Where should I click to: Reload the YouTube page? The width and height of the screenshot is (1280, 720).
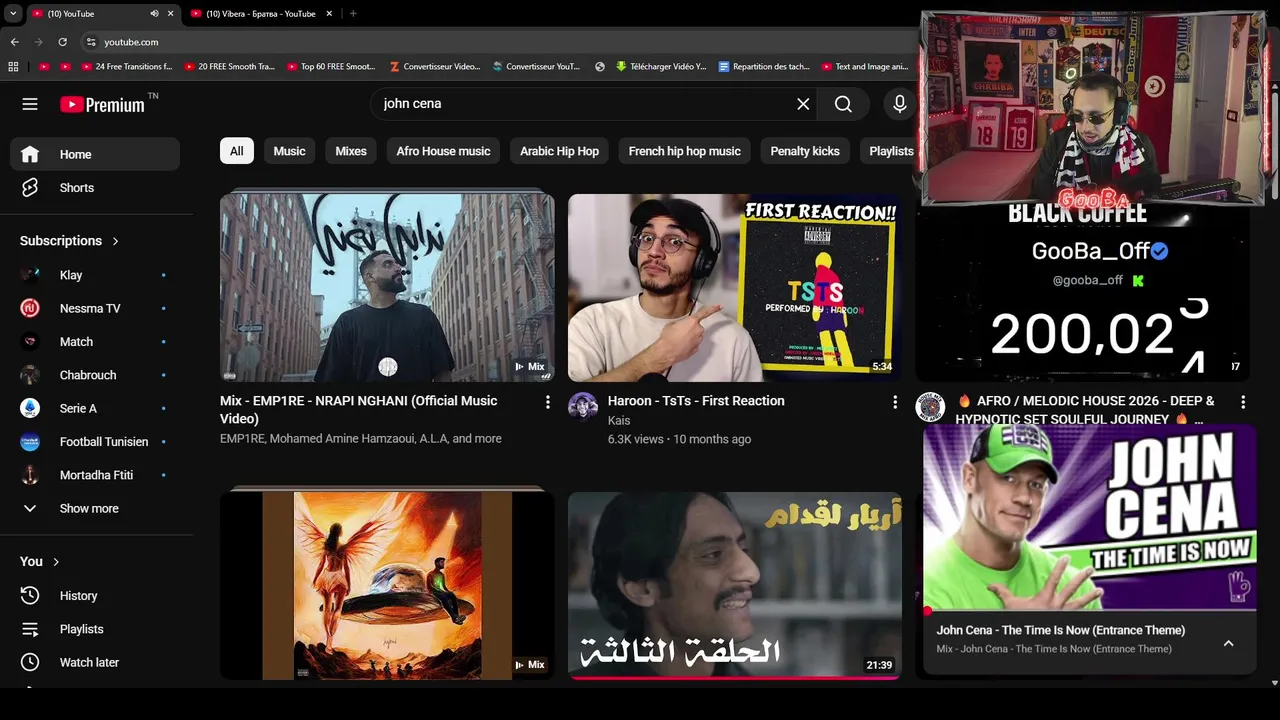(62, 42)
